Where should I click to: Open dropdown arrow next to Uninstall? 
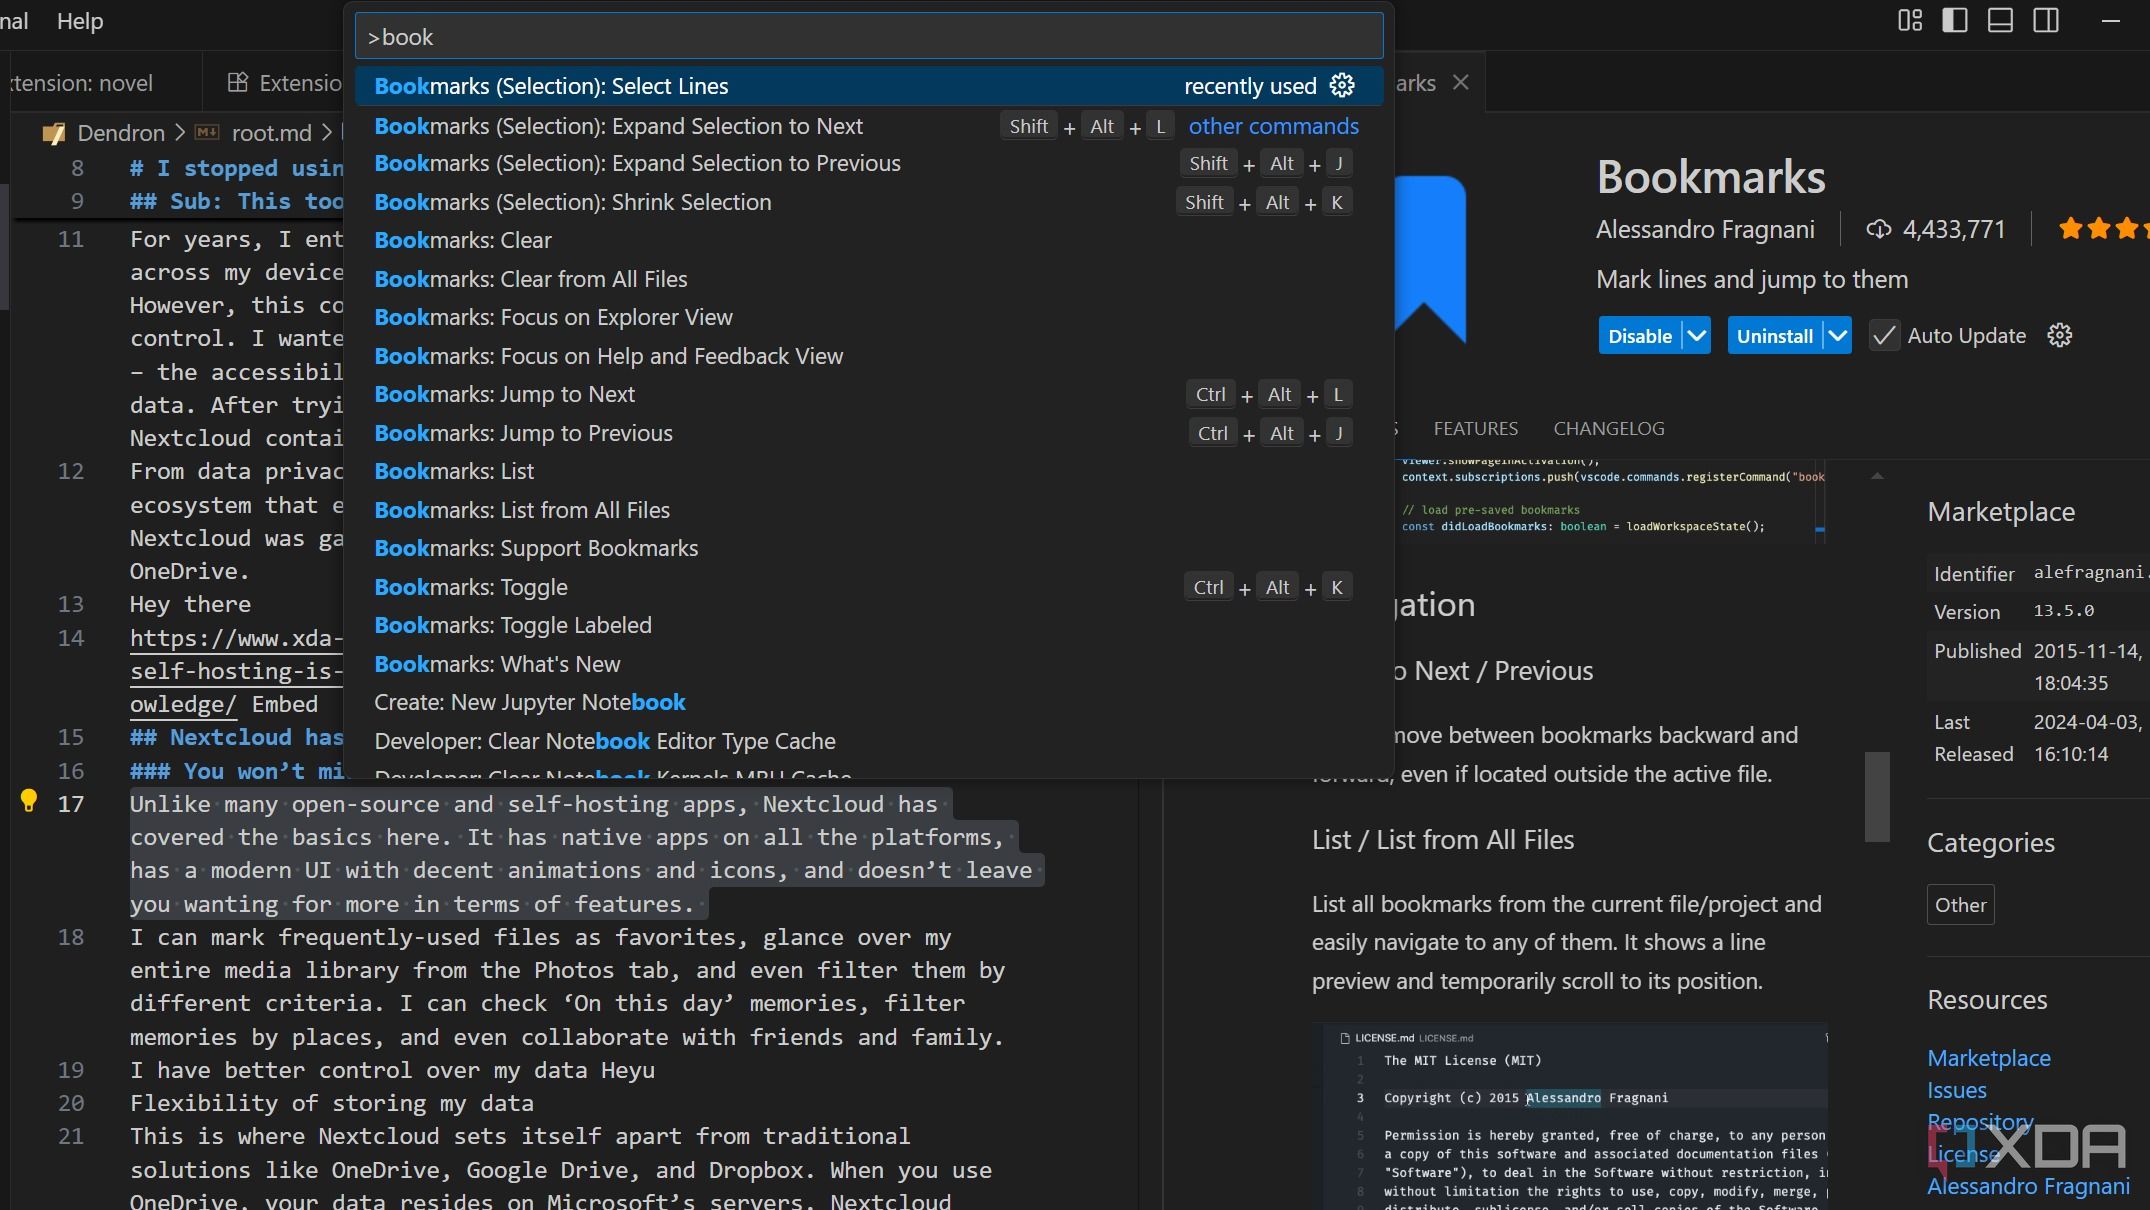pyautogui.click(x=1837, y=336)
